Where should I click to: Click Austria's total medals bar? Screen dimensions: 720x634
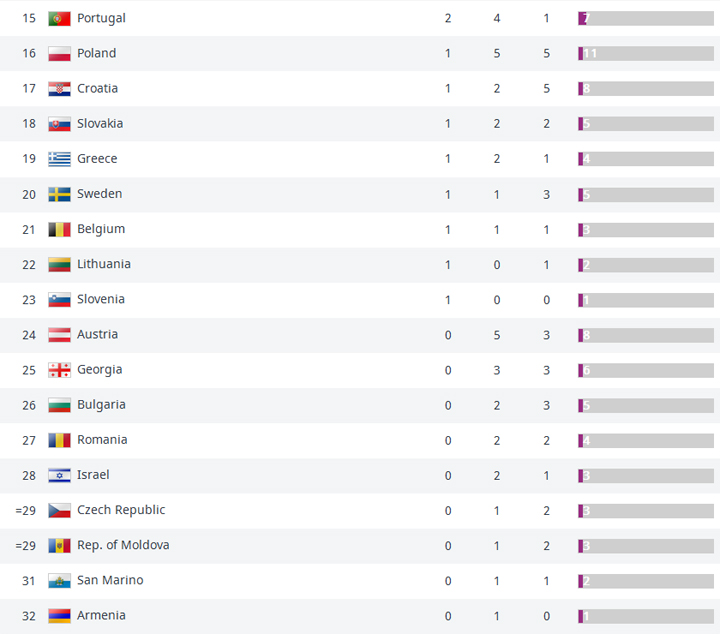(x=645, y=335)
